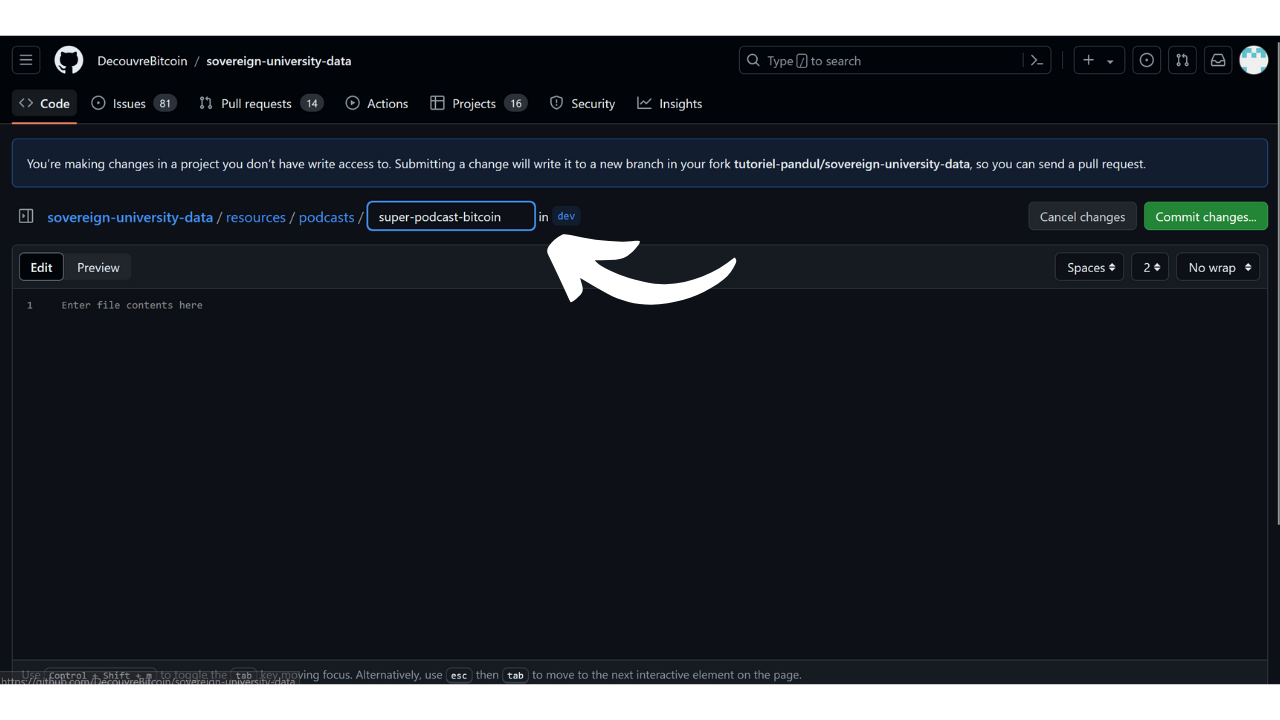Switch to the Actions tab
The height and width of the screenshot is (720, 1280).
pos(377,103)
